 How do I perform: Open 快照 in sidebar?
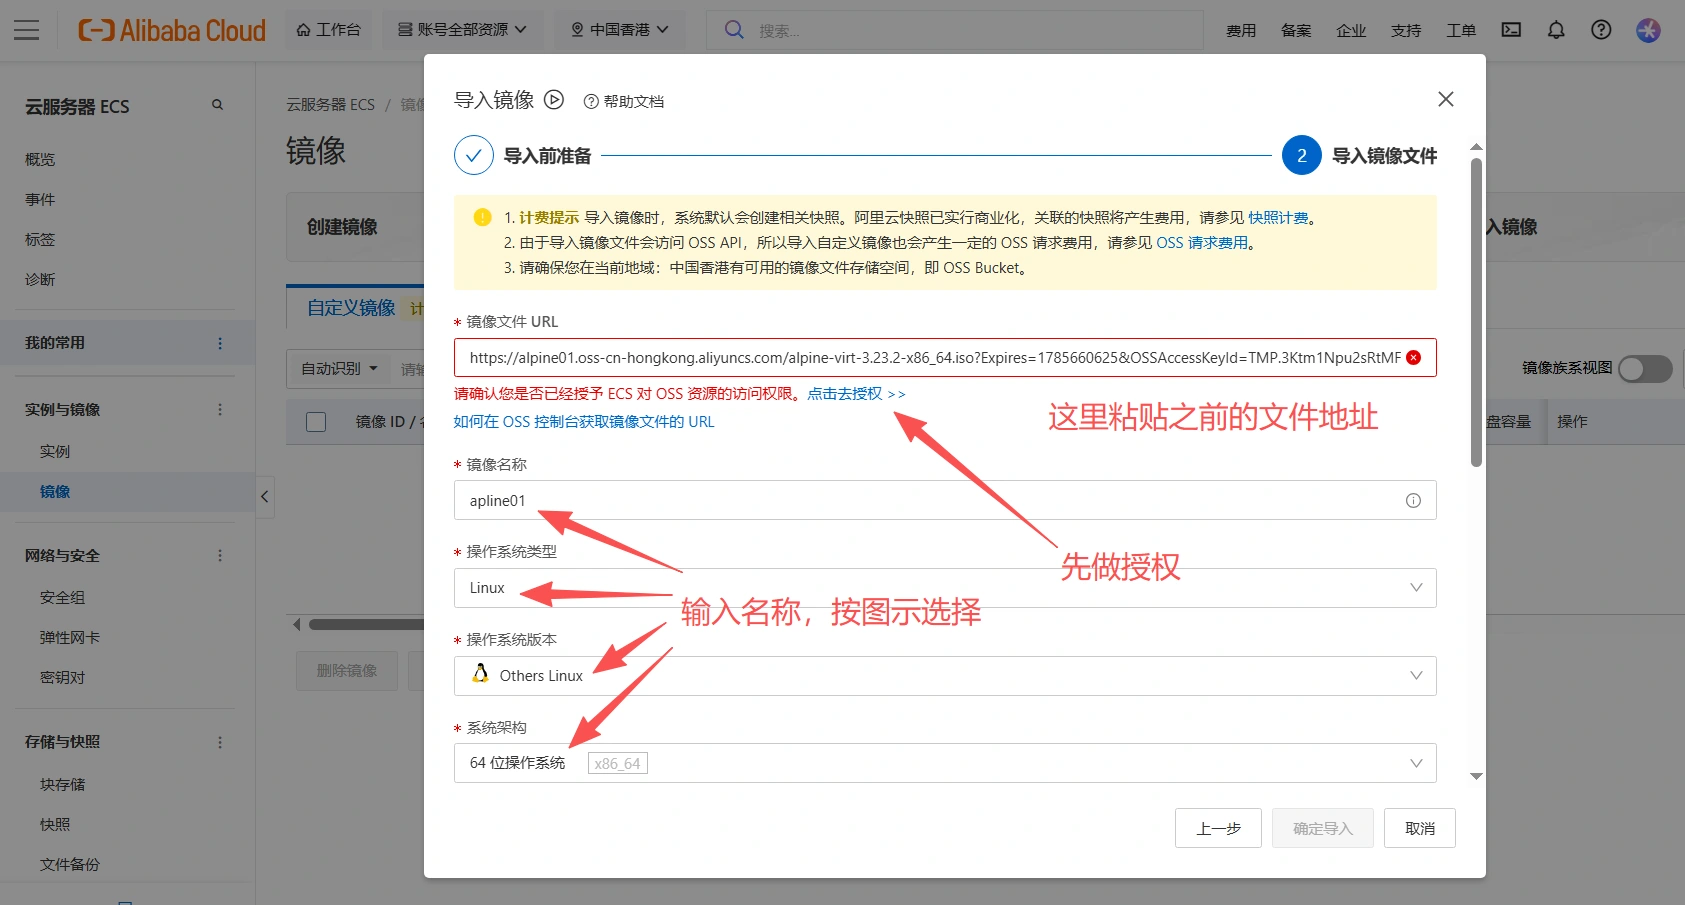tap(55, 825)
